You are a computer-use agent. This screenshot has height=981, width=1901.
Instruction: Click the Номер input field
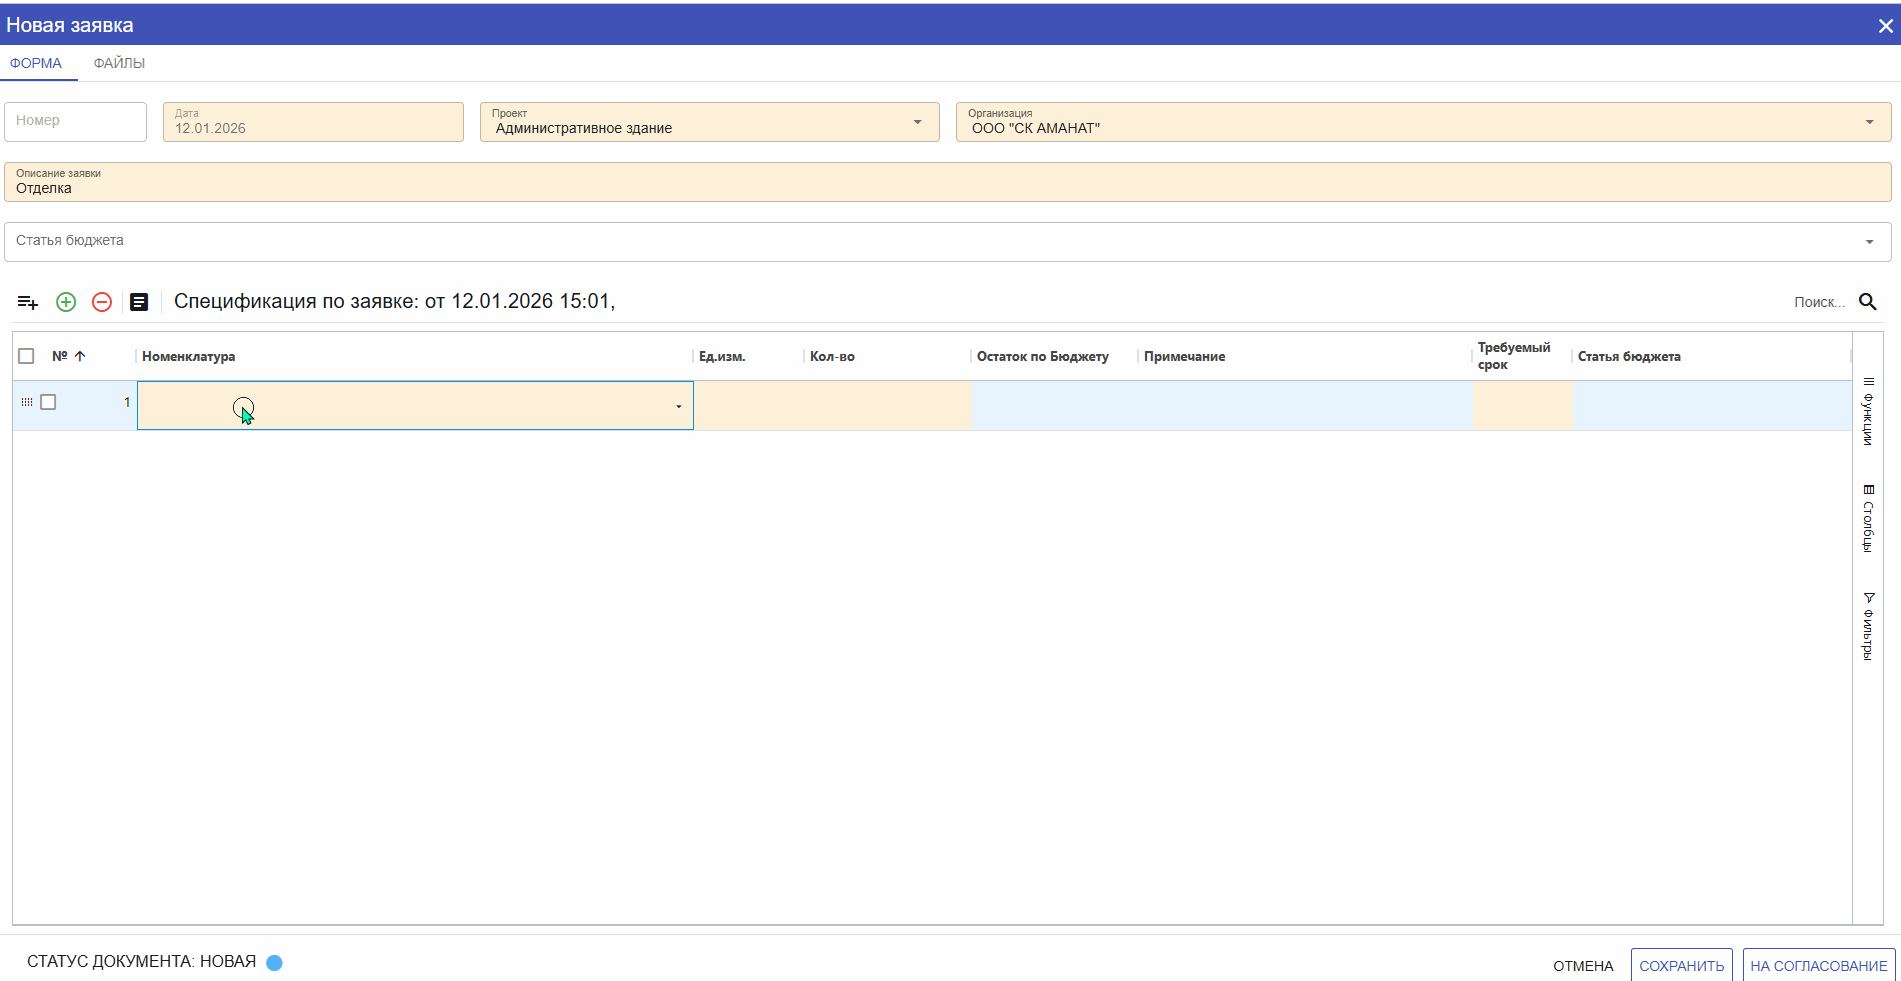point(76,121)
